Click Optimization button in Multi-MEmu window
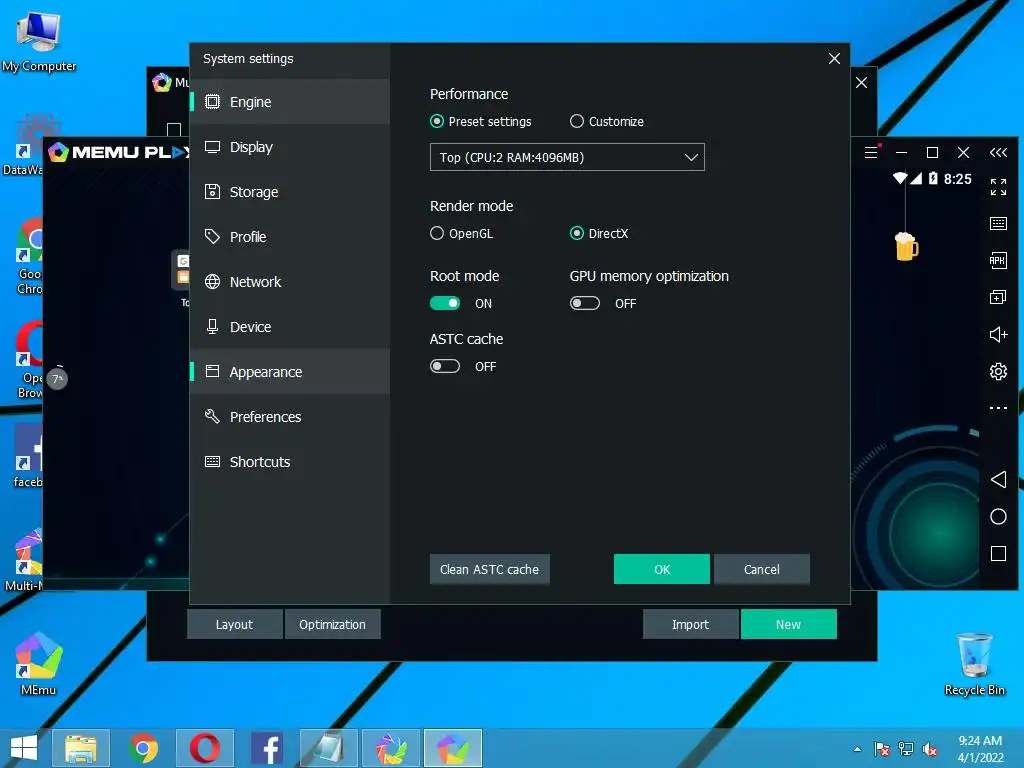 pyautogui.click(x=332, y=624)
